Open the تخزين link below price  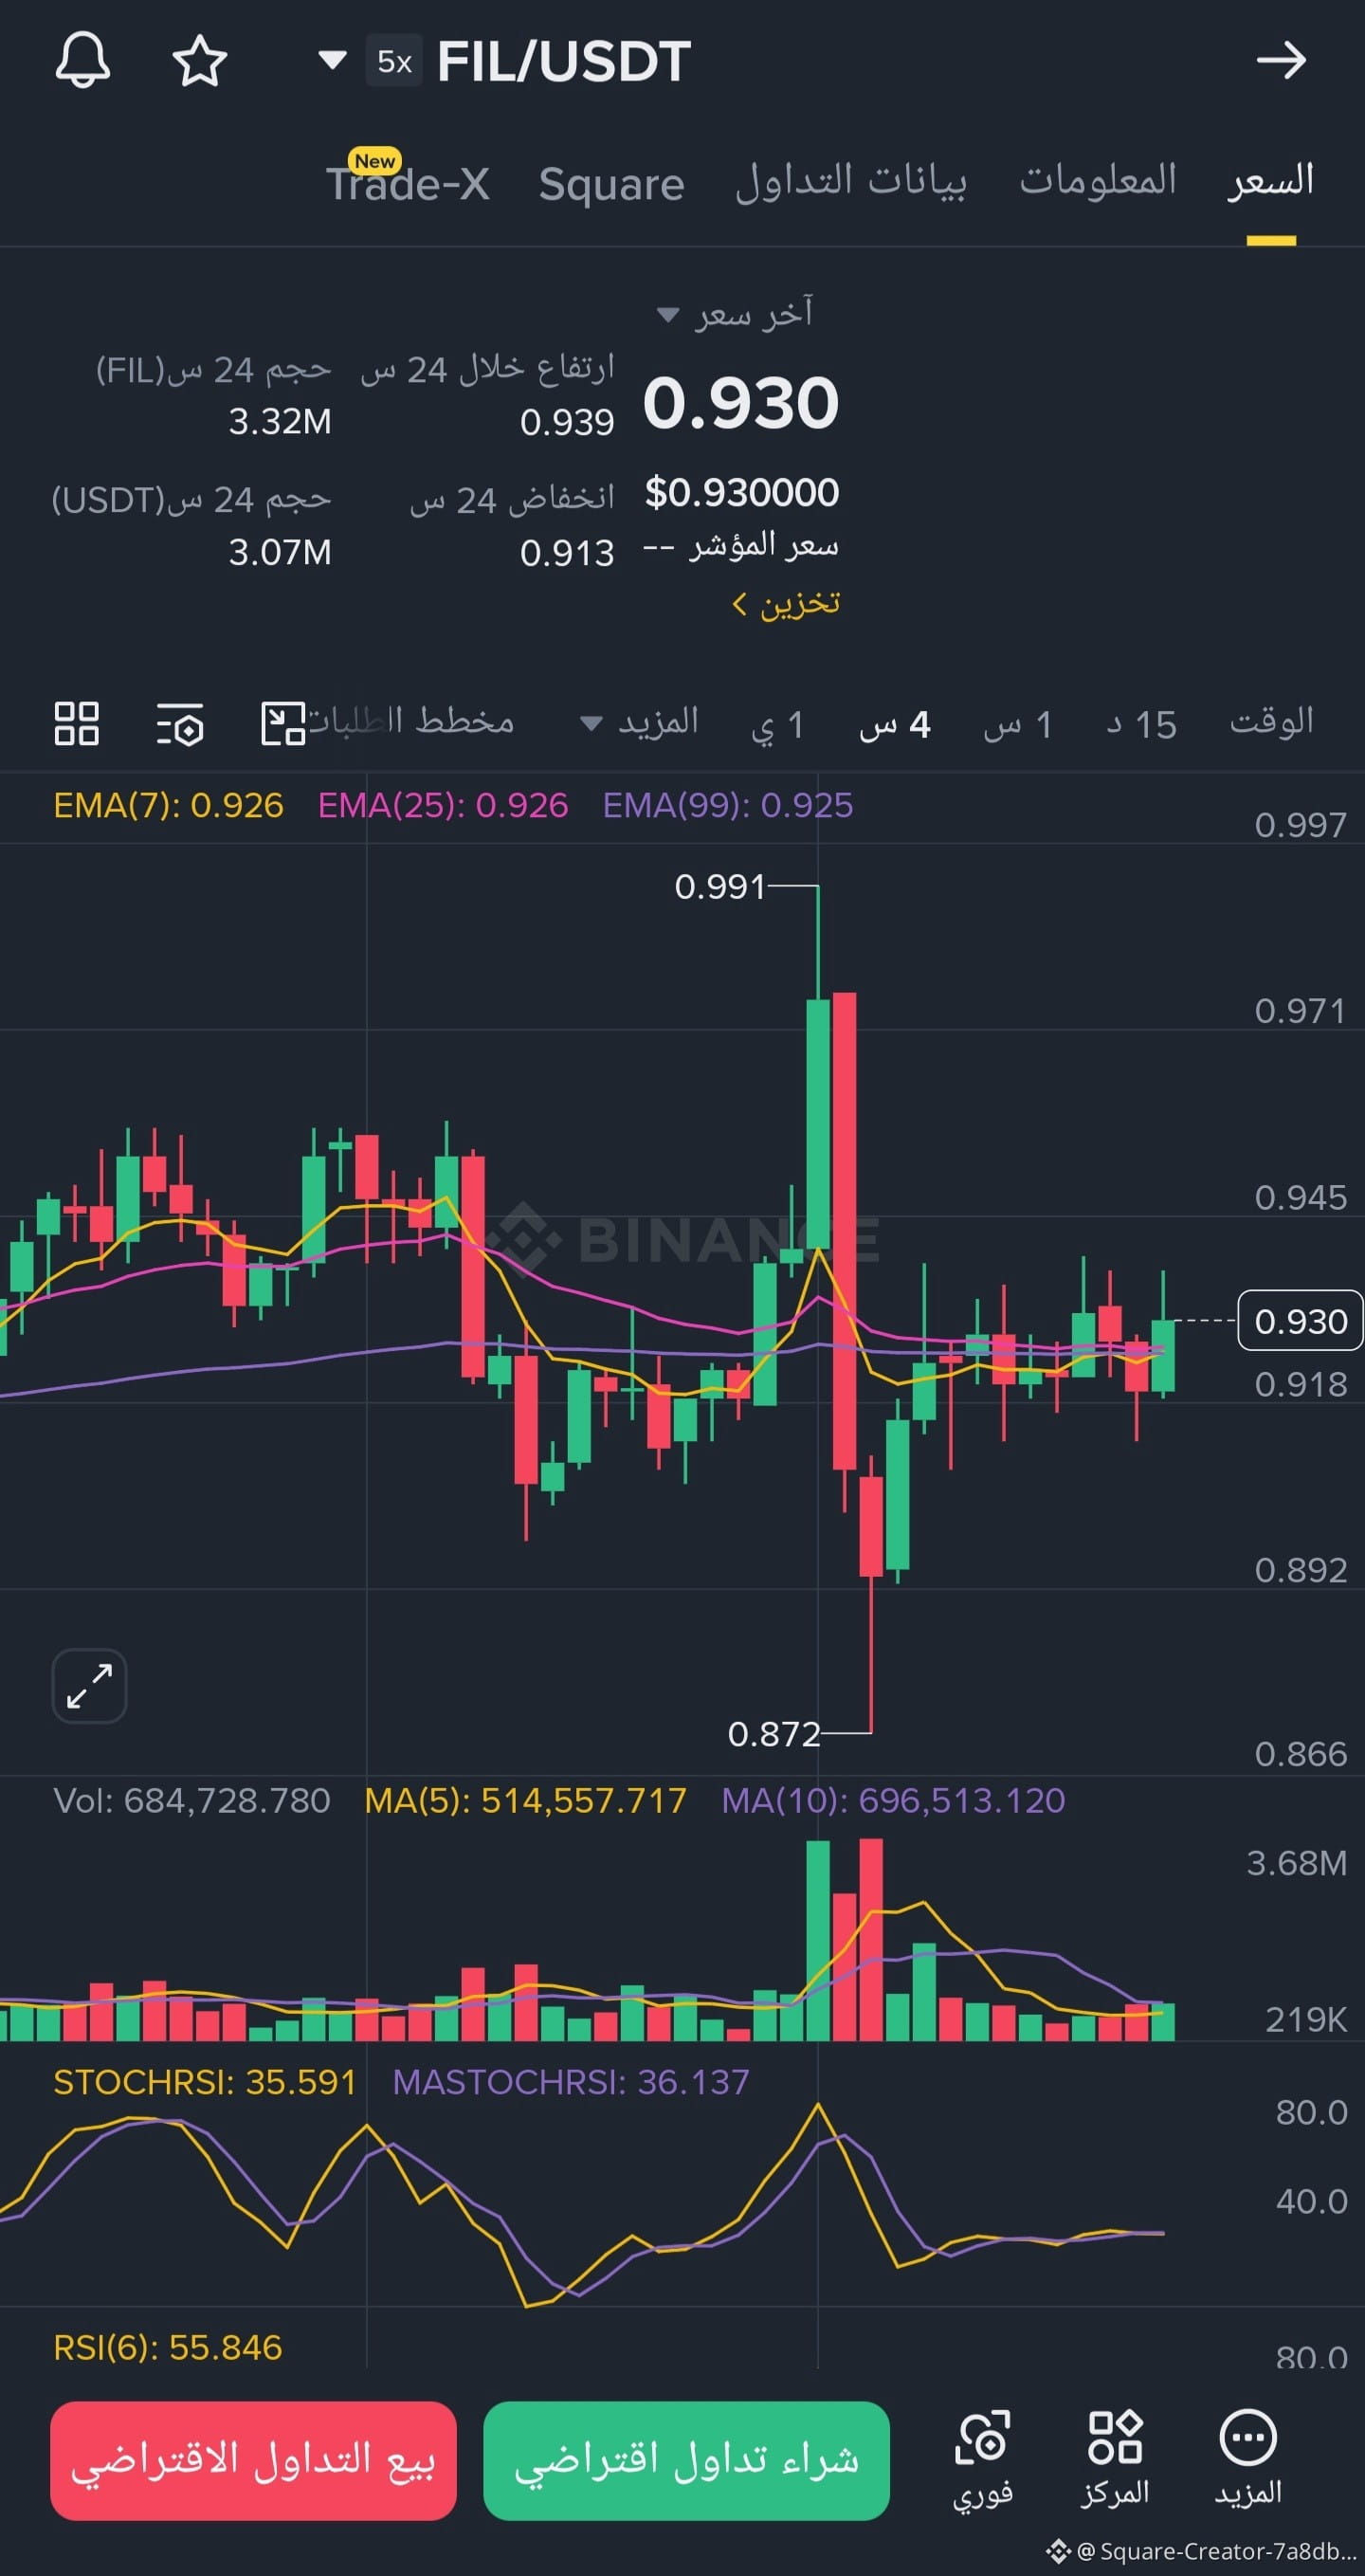tap(786, 604)
